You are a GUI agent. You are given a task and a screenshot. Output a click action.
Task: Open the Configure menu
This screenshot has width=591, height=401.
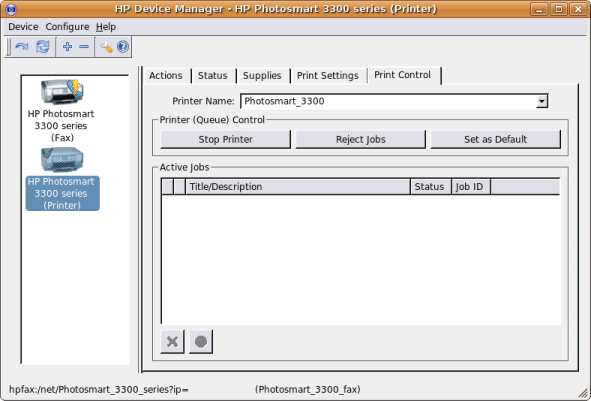tap(67, 27)
